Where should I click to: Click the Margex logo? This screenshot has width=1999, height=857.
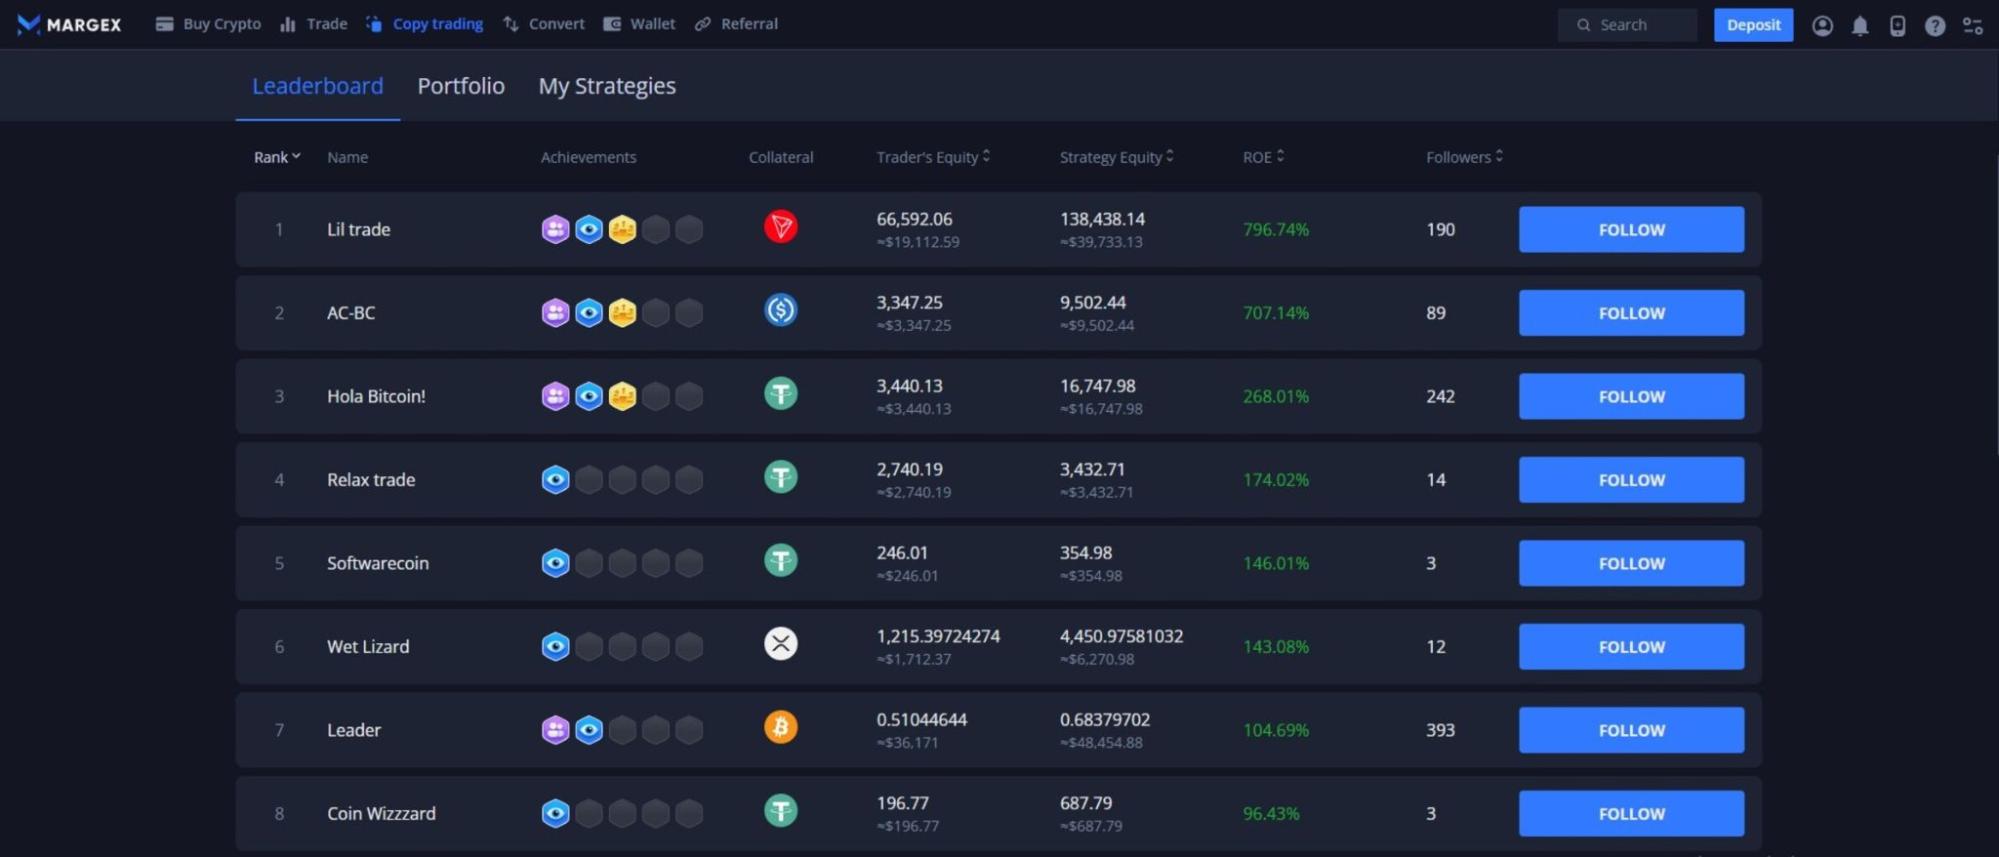click(69, 24)
